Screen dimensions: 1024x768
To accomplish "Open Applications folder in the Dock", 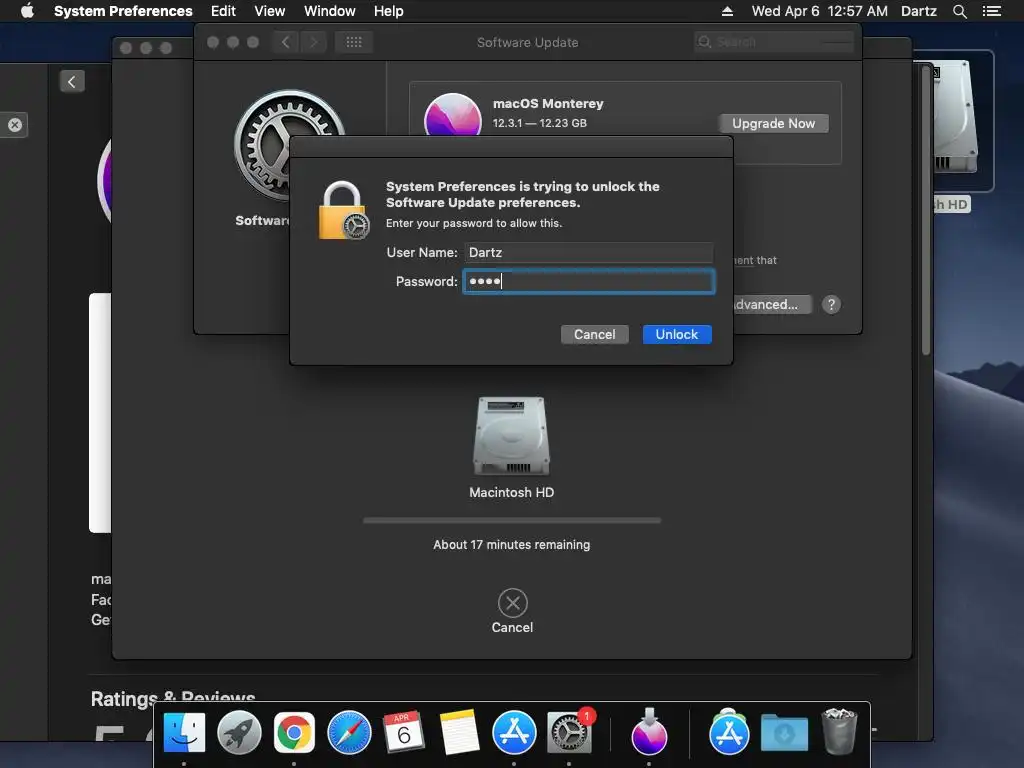I will [729, 733].
